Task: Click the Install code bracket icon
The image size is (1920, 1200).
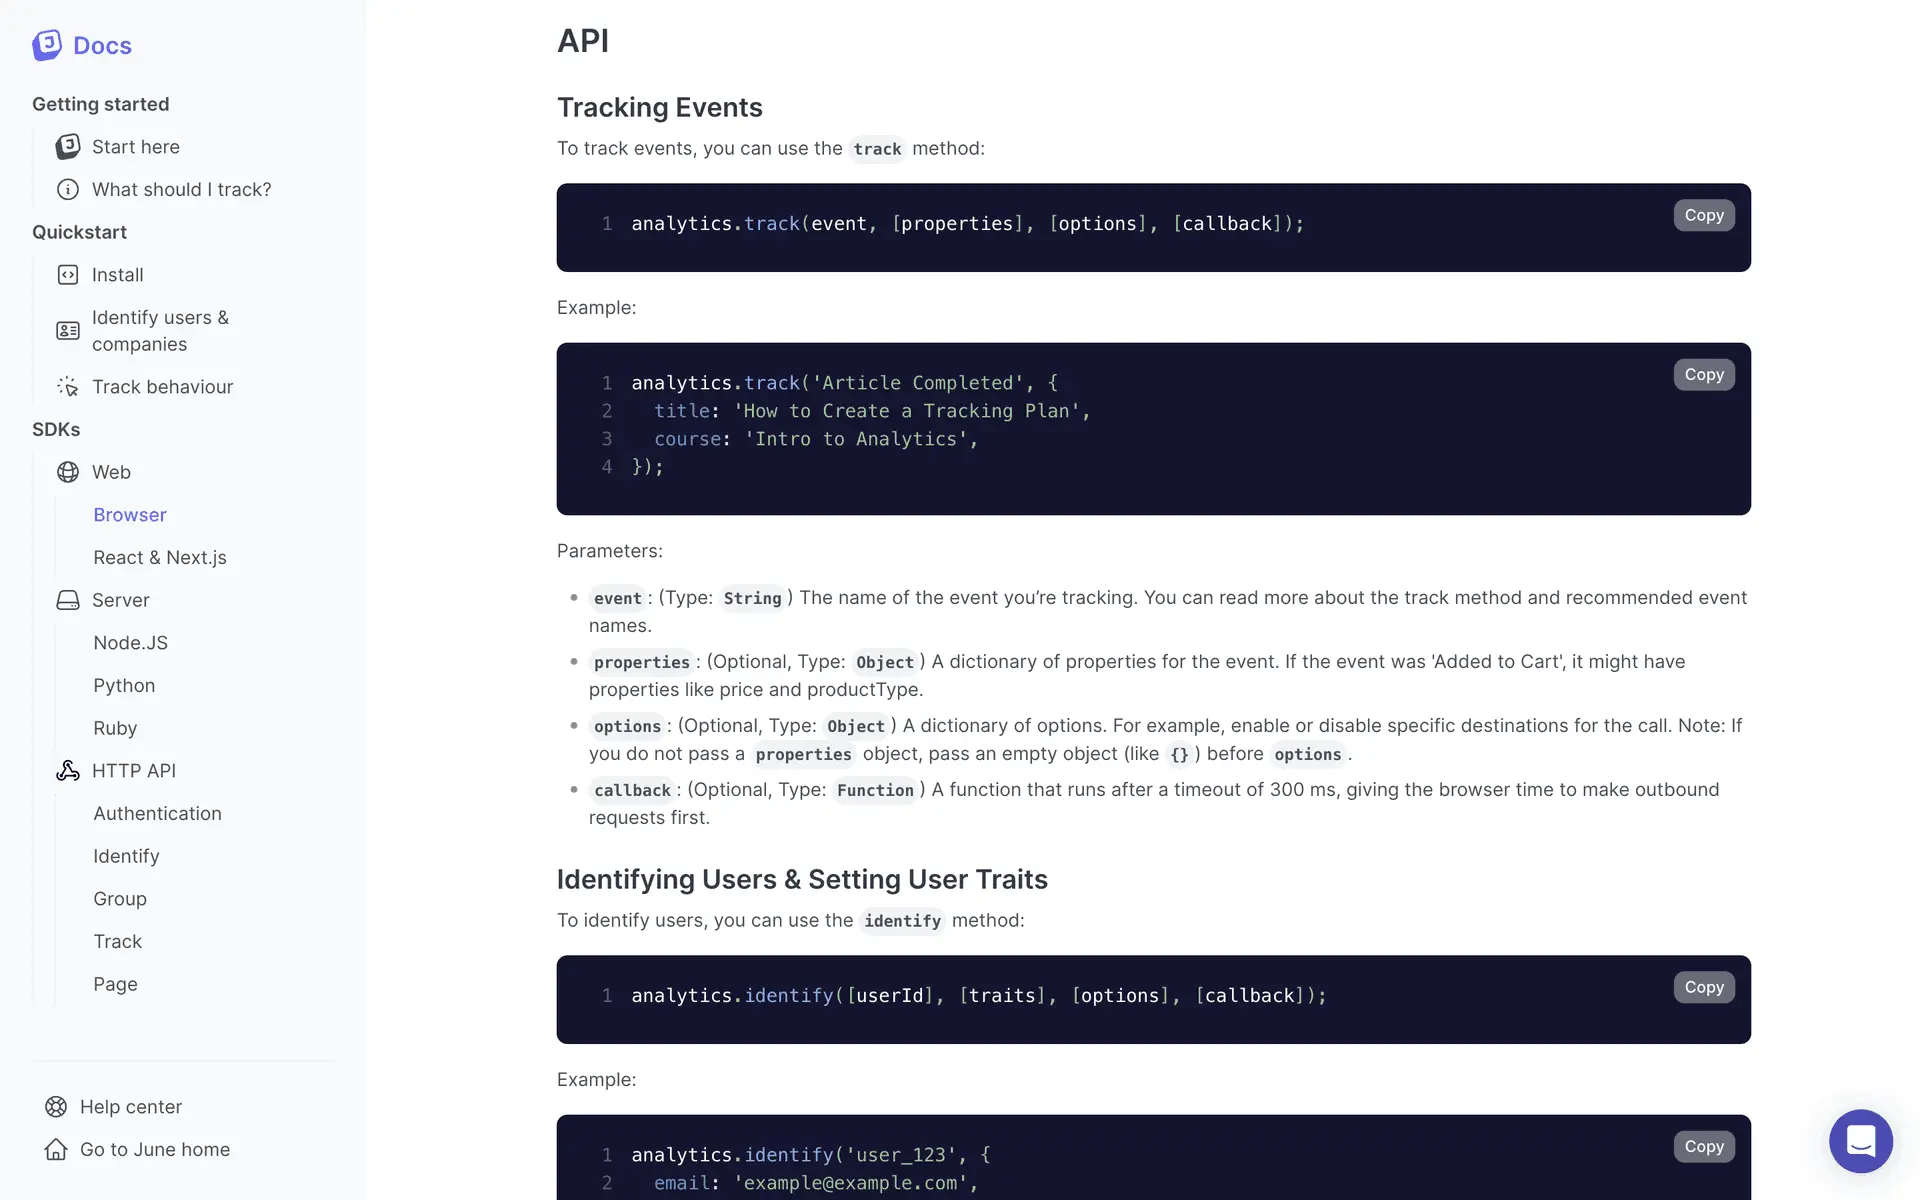Action: (68, 275)
